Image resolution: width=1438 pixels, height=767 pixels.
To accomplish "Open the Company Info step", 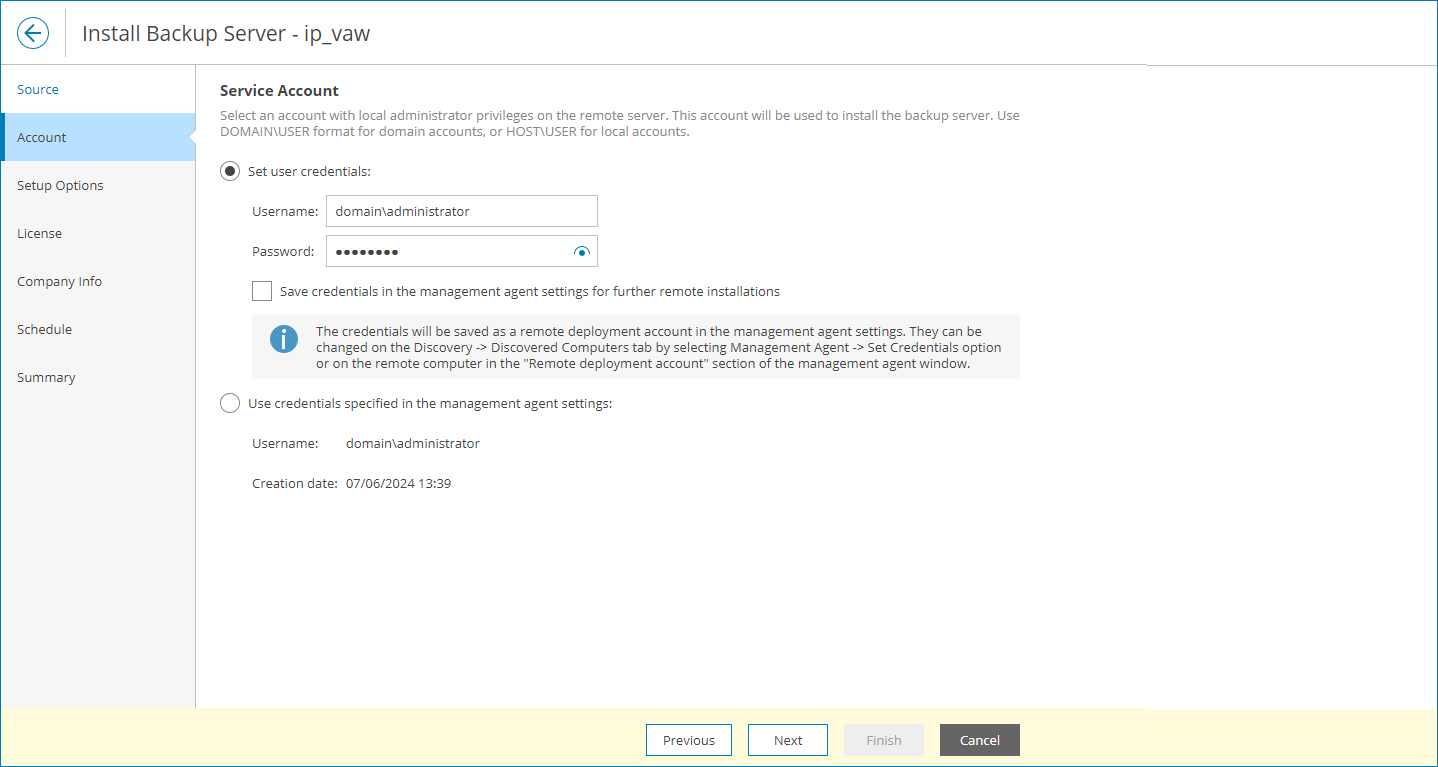I will coord(59,281).
